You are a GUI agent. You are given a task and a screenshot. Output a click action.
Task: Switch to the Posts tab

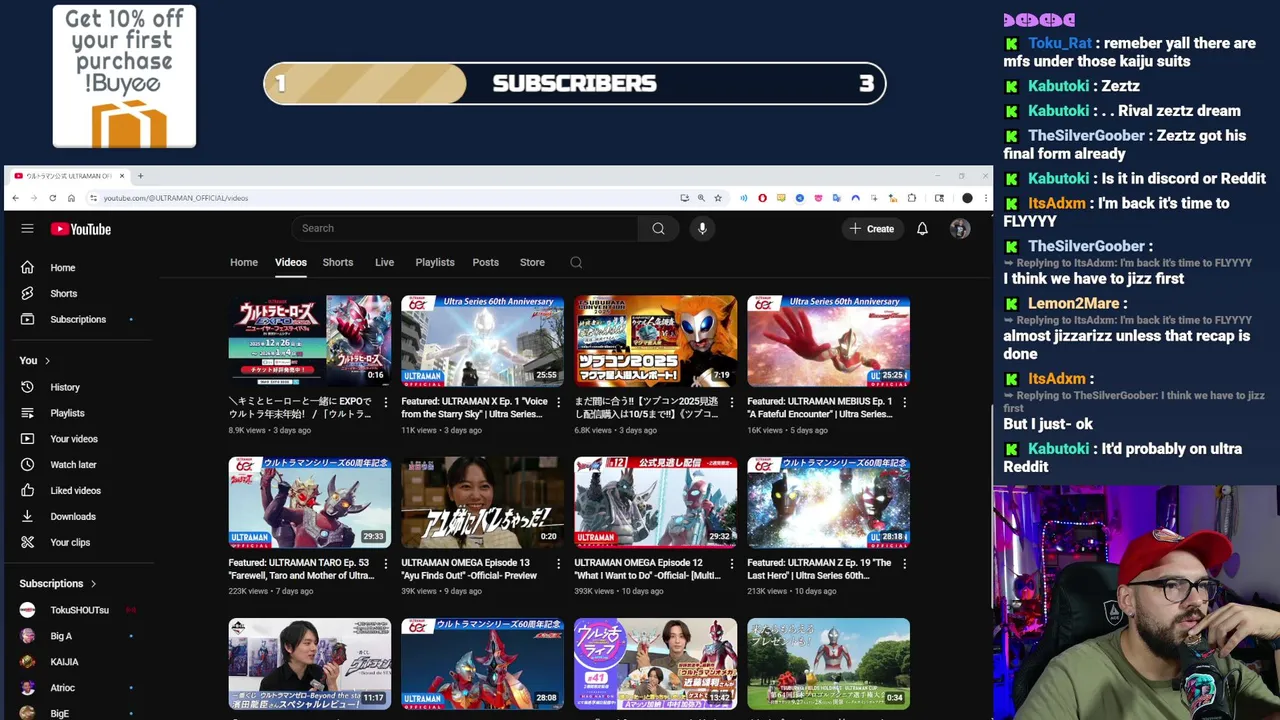pos(486,263)
